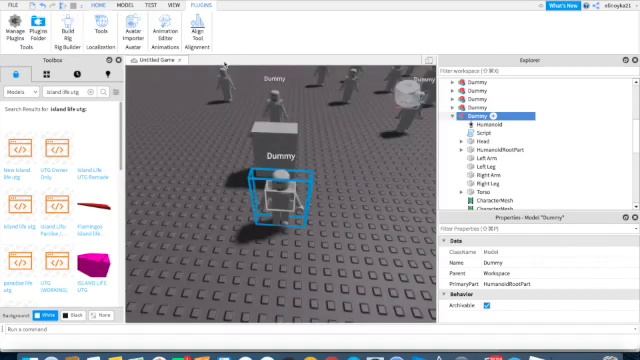Open Localization Tools
This screenshot has width=640, height=360.
click(x=101, y=24)
